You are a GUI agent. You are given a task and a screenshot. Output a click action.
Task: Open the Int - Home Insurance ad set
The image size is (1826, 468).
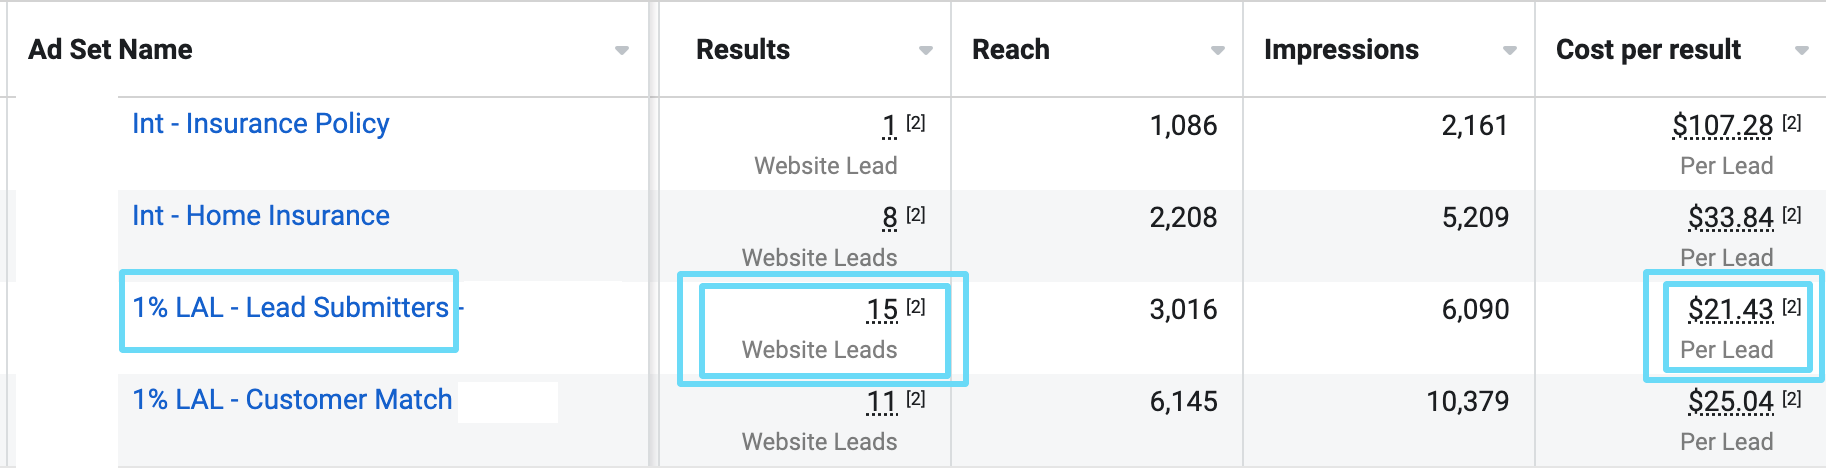tap(261, 216)
